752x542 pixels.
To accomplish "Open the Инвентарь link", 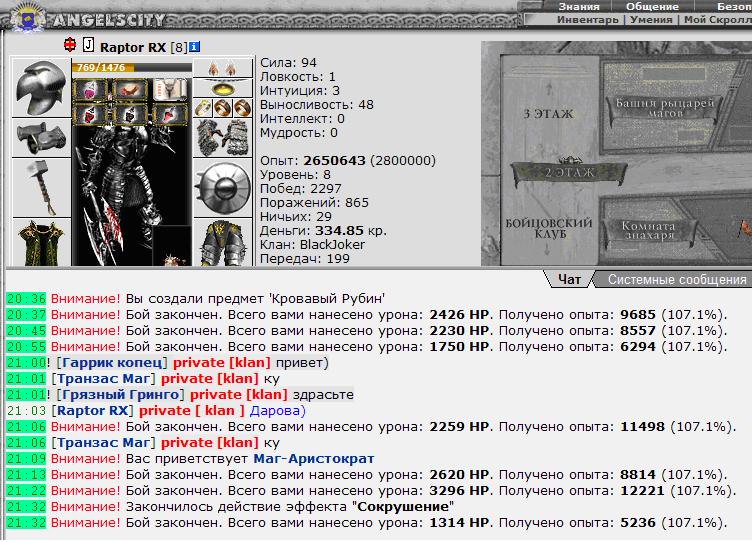I will tap(588, 20).
